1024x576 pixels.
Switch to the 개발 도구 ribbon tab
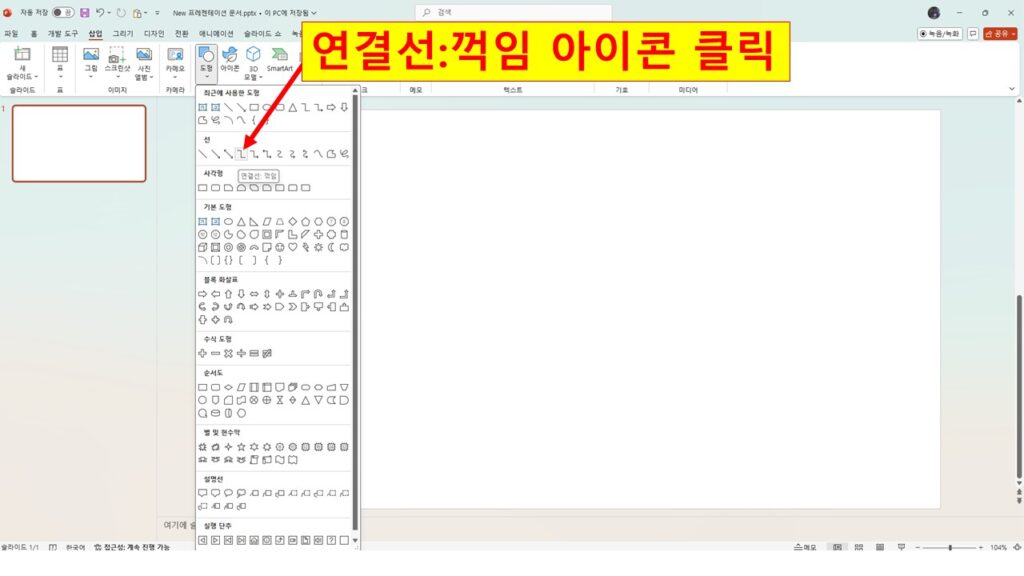tap(62, 33)
